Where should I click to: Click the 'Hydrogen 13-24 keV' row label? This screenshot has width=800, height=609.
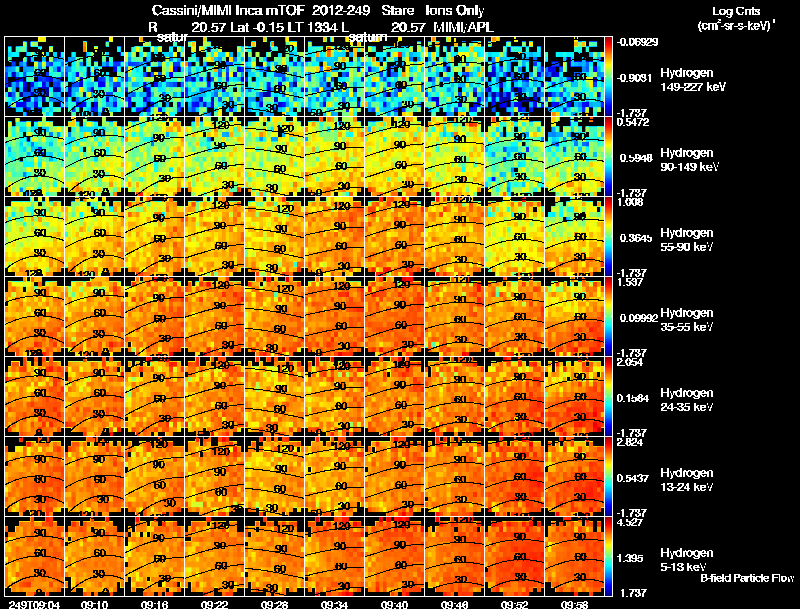pyautogui.click(x=687, y=480)
